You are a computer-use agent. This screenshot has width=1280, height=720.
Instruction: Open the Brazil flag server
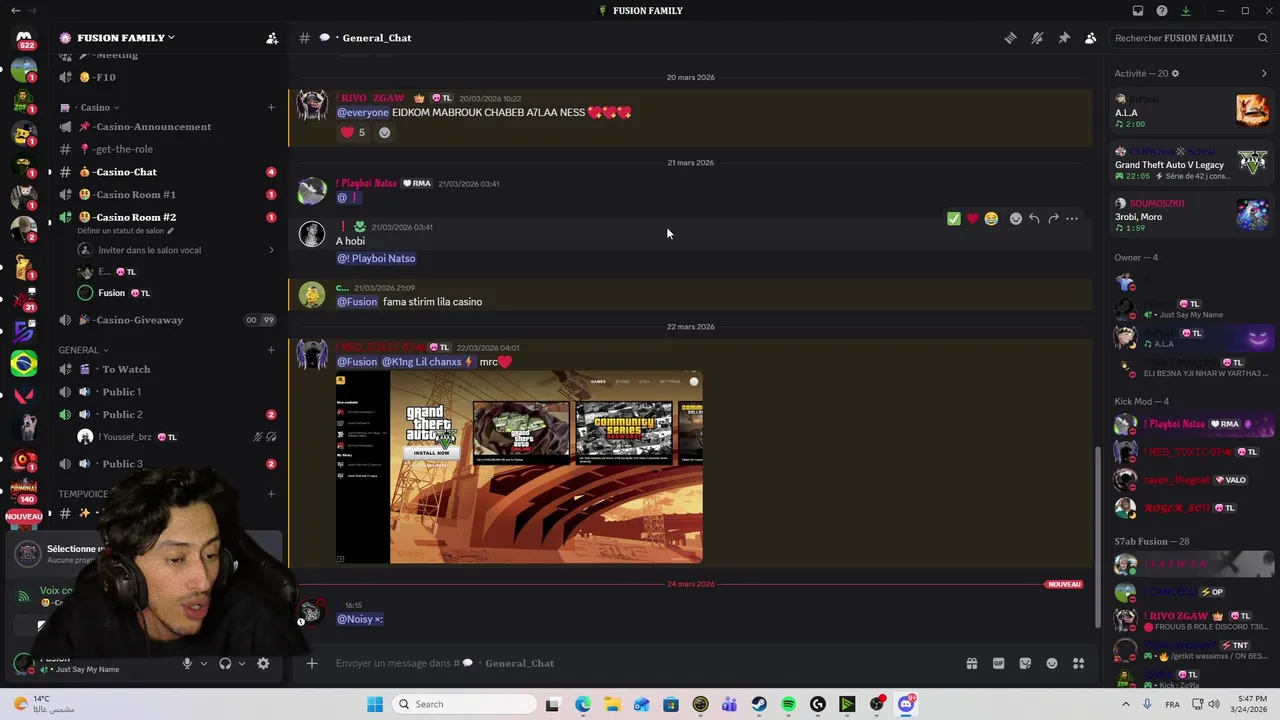[x=24, y=362]
